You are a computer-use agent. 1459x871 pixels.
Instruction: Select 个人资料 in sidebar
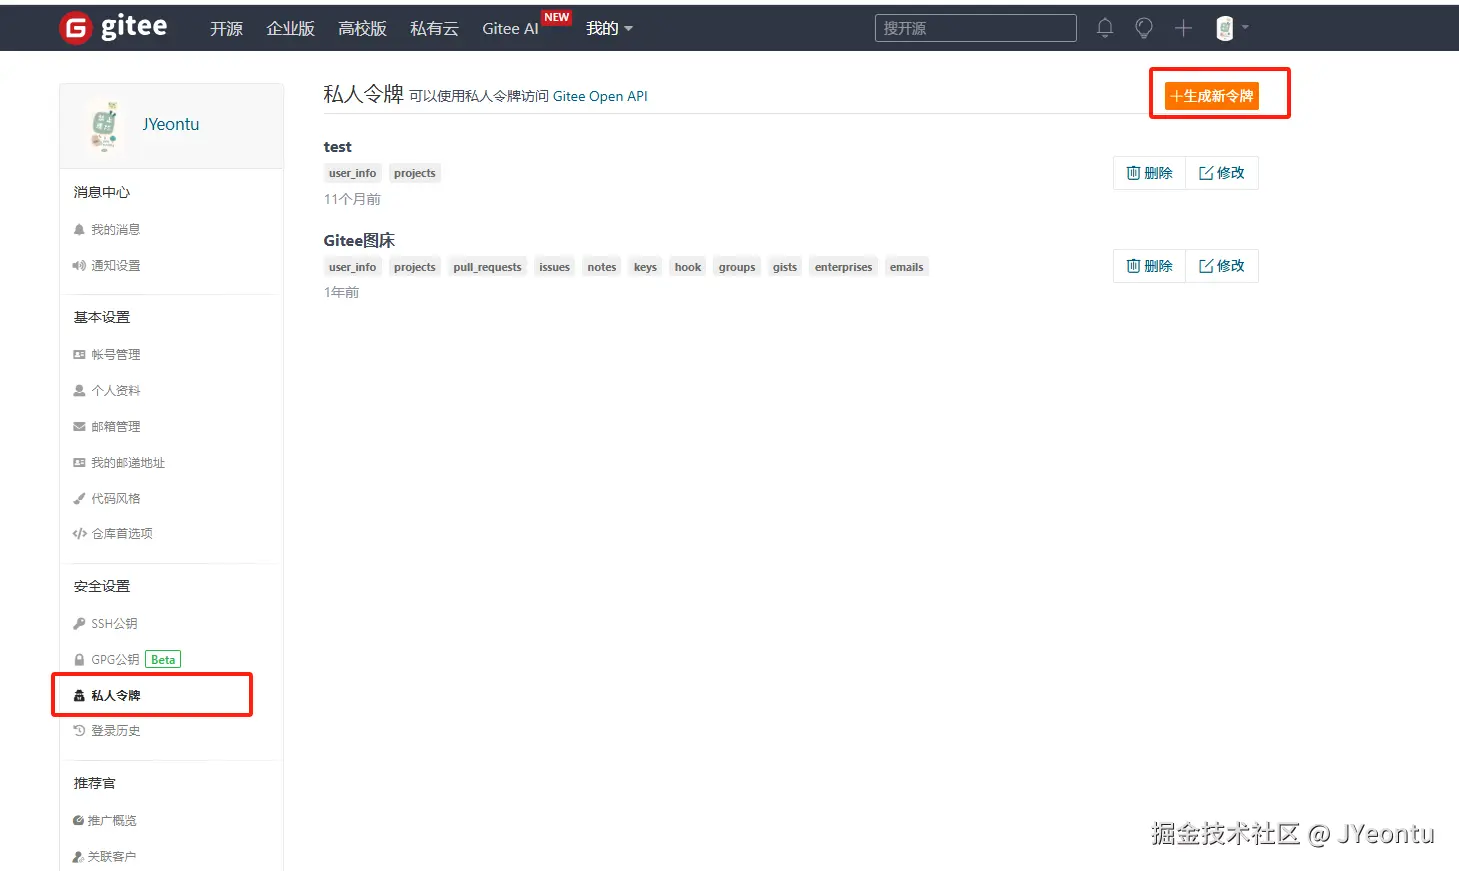coord(106,390)
